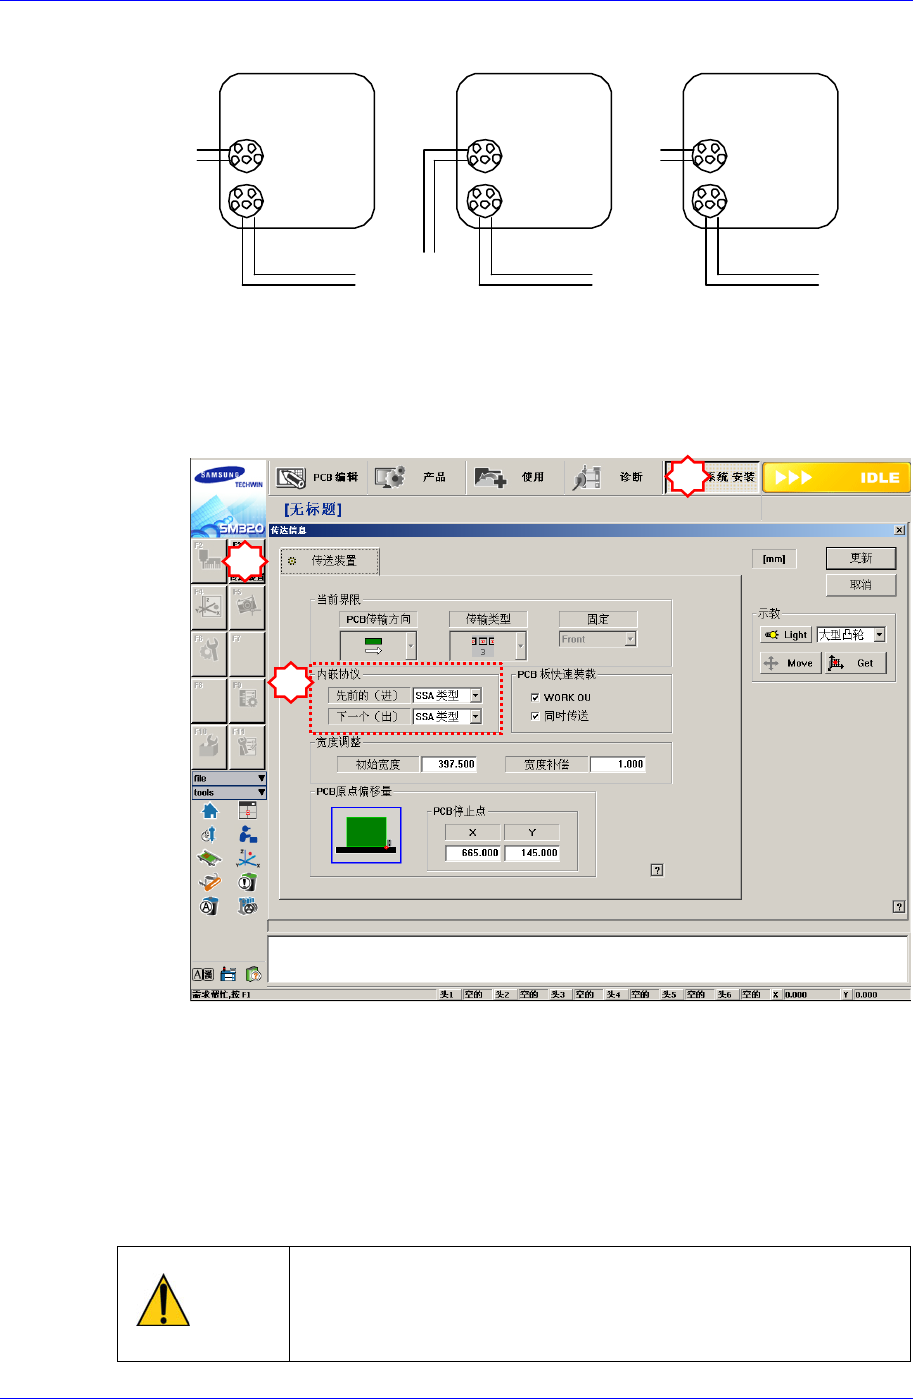Select the blue operator person icon
The width and height of the screenshot is (913, 1399).
[247, 835]
